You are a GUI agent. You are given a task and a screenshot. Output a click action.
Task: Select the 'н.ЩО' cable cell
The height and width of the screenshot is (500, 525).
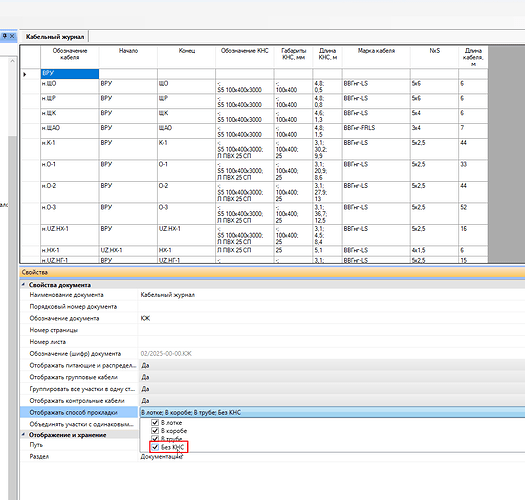70,87
